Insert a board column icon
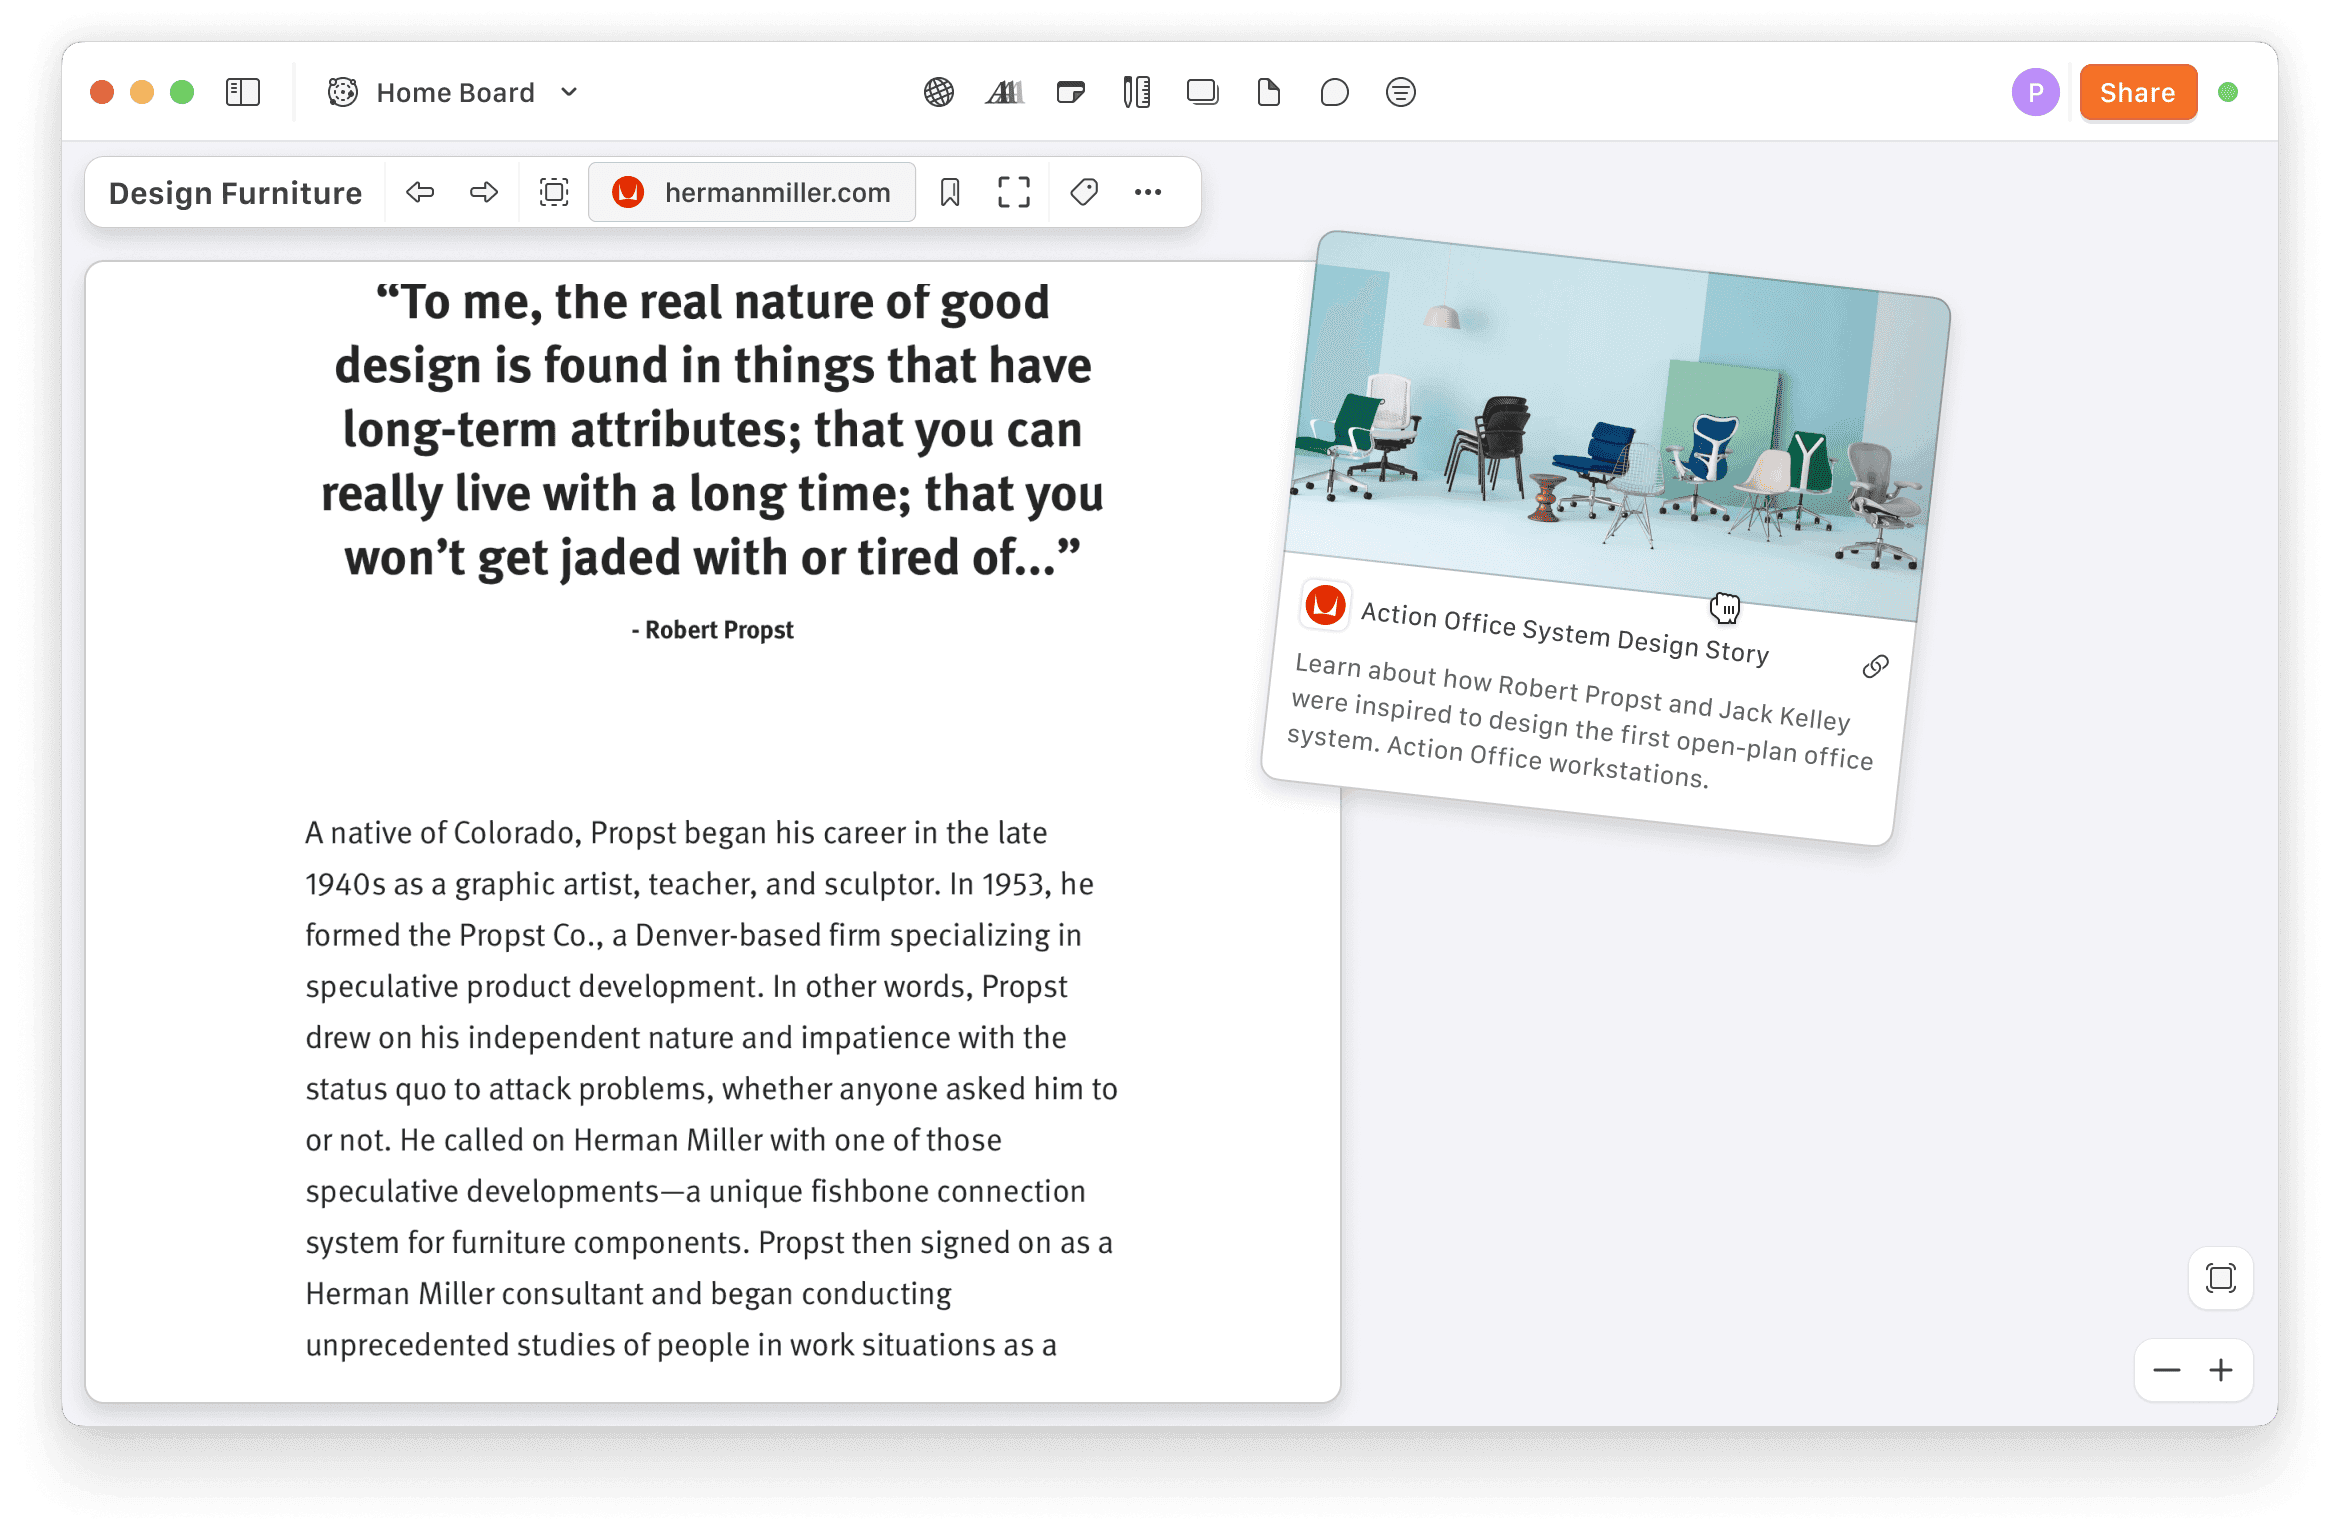 pos(1136,93)
